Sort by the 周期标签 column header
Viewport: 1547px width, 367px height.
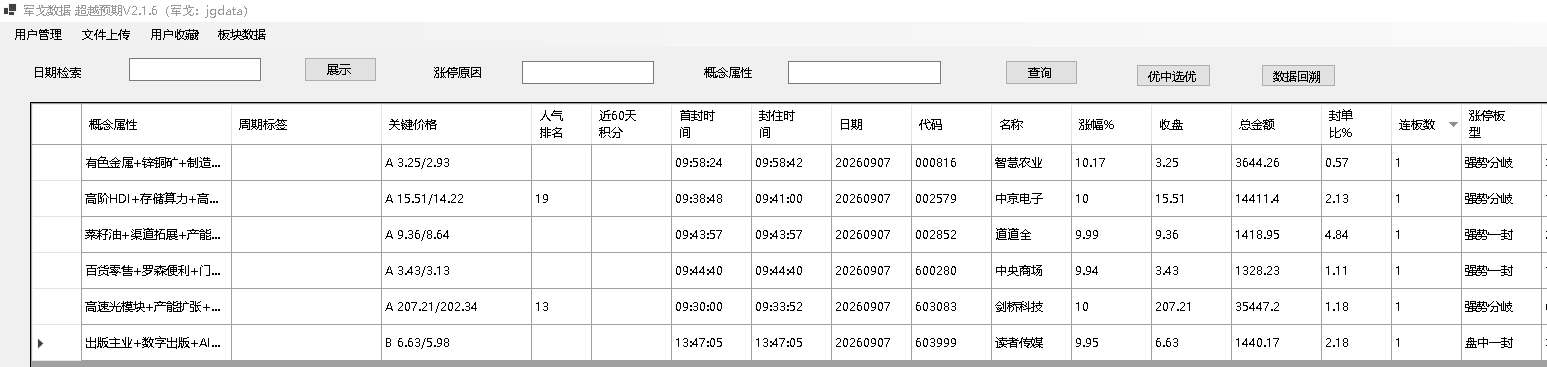306,125
